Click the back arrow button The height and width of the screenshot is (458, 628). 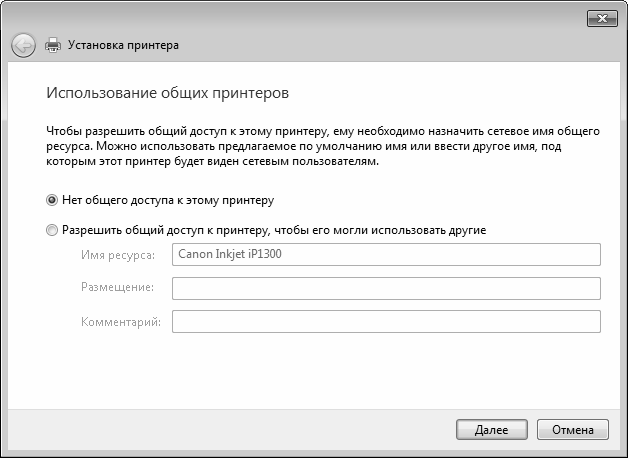click(x=23, y=45)
